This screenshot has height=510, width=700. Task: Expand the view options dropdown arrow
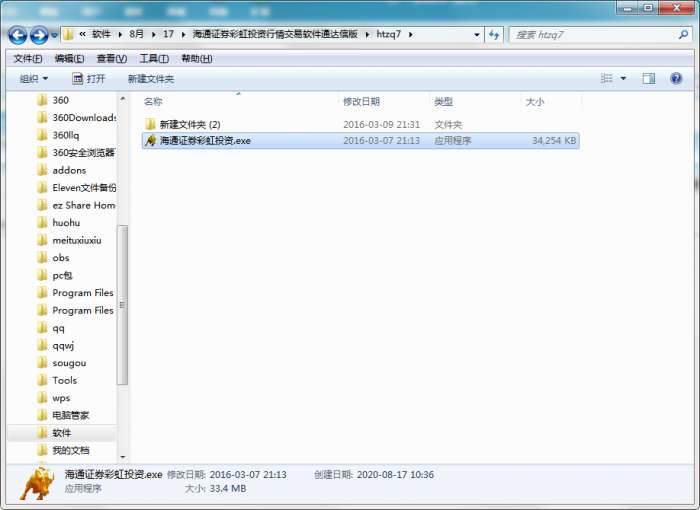pos(623,79)
